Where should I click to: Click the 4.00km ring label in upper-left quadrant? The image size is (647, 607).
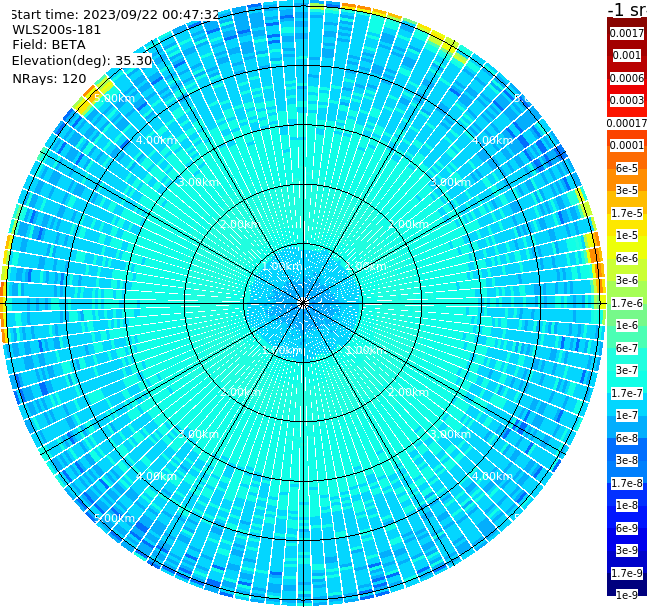[x=156, y=140]
